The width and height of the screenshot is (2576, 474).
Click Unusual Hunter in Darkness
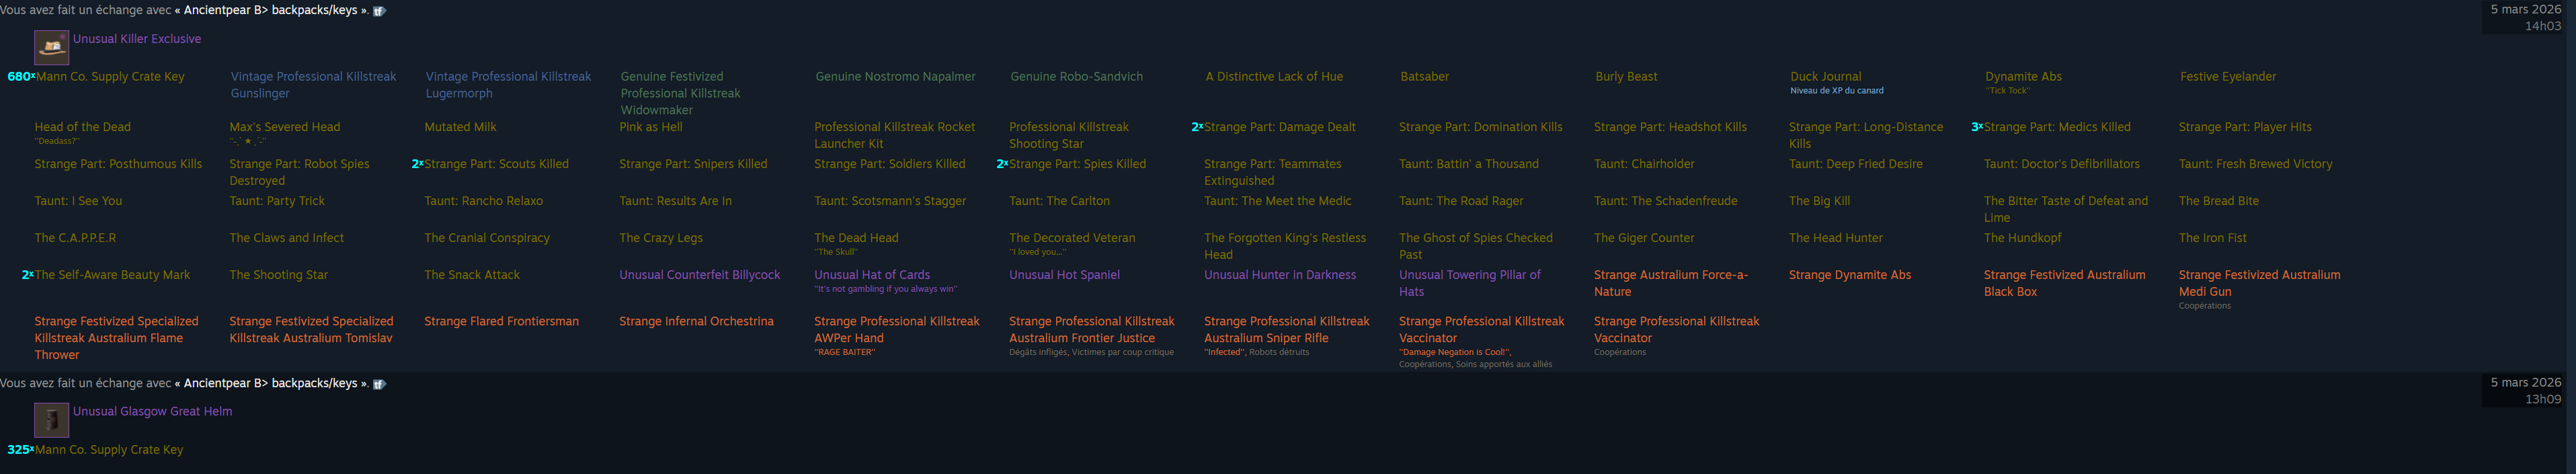point(1280,275)
